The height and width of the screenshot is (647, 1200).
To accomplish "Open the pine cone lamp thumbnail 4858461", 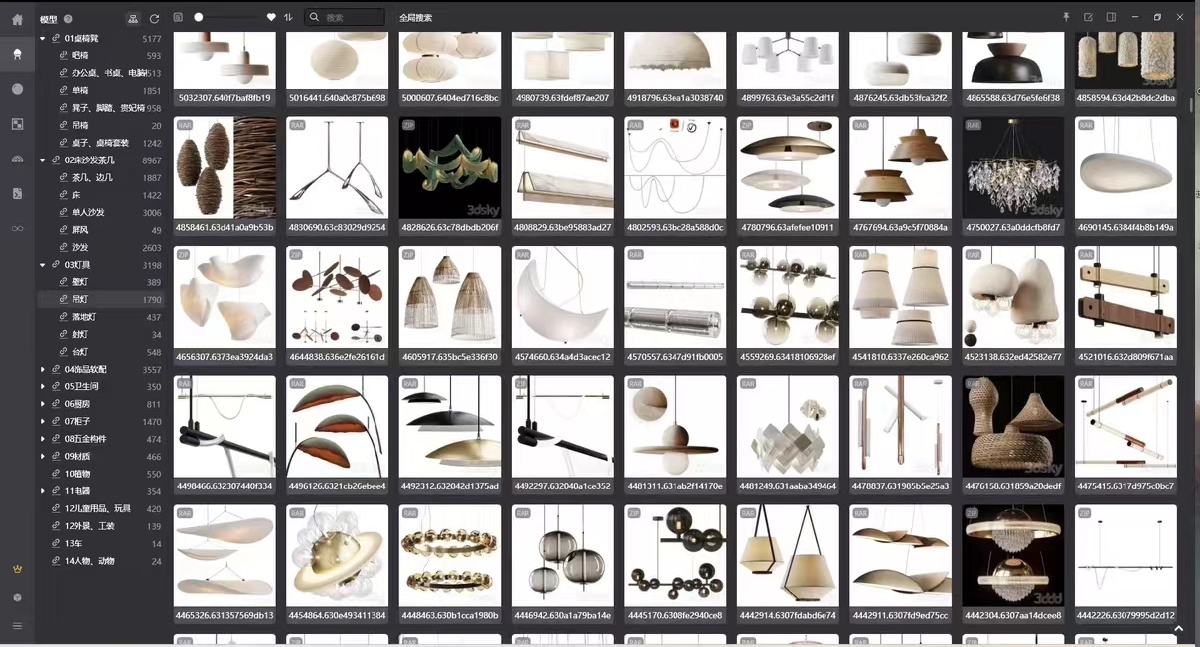I will coord(225,168).
